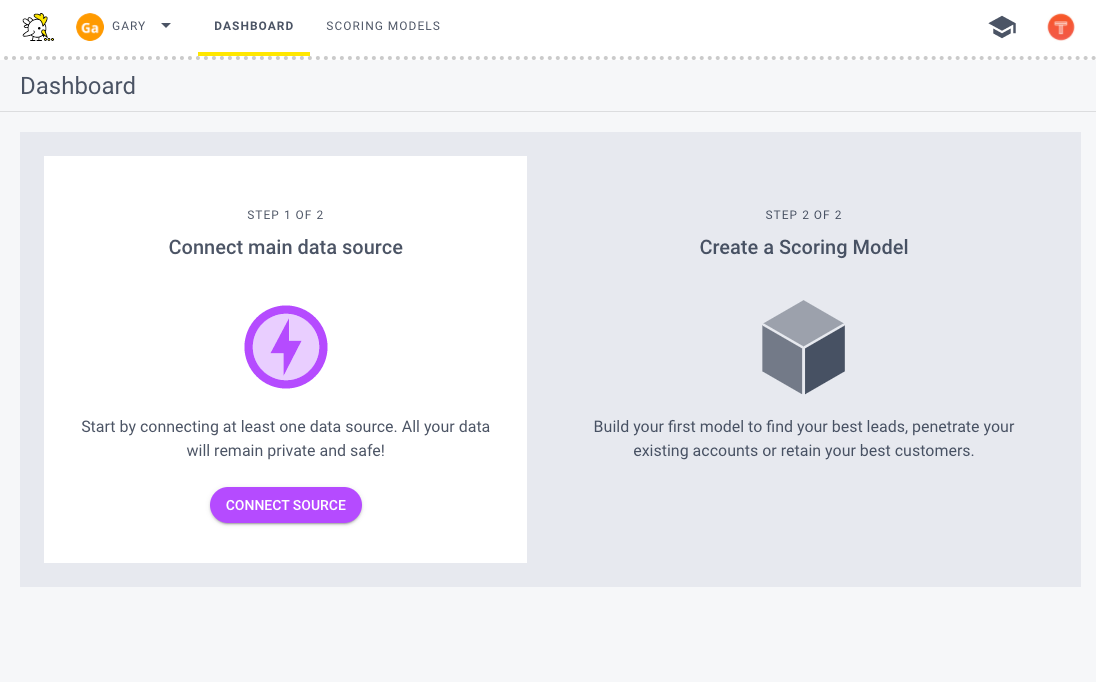
Task: Expand the GARY workspace dropdown arrow
Action: [166, 26]
